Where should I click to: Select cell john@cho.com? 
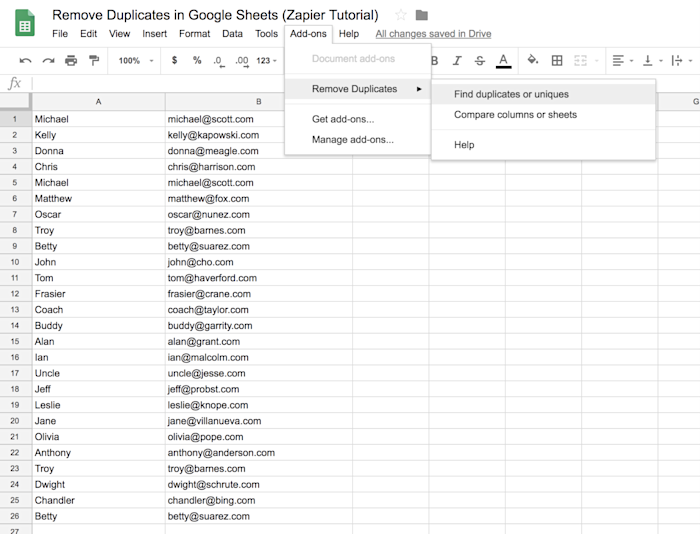click(258, 262)
